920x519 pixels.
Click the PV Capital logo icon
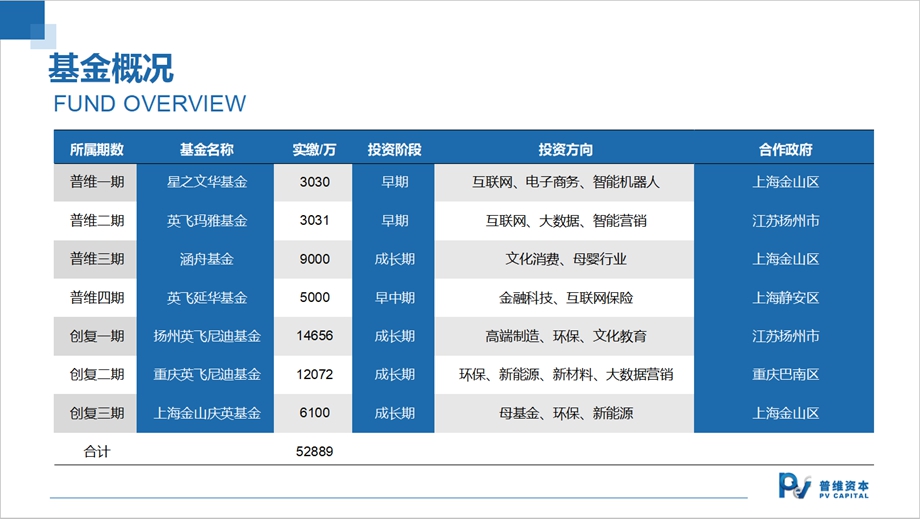(794, 486)
